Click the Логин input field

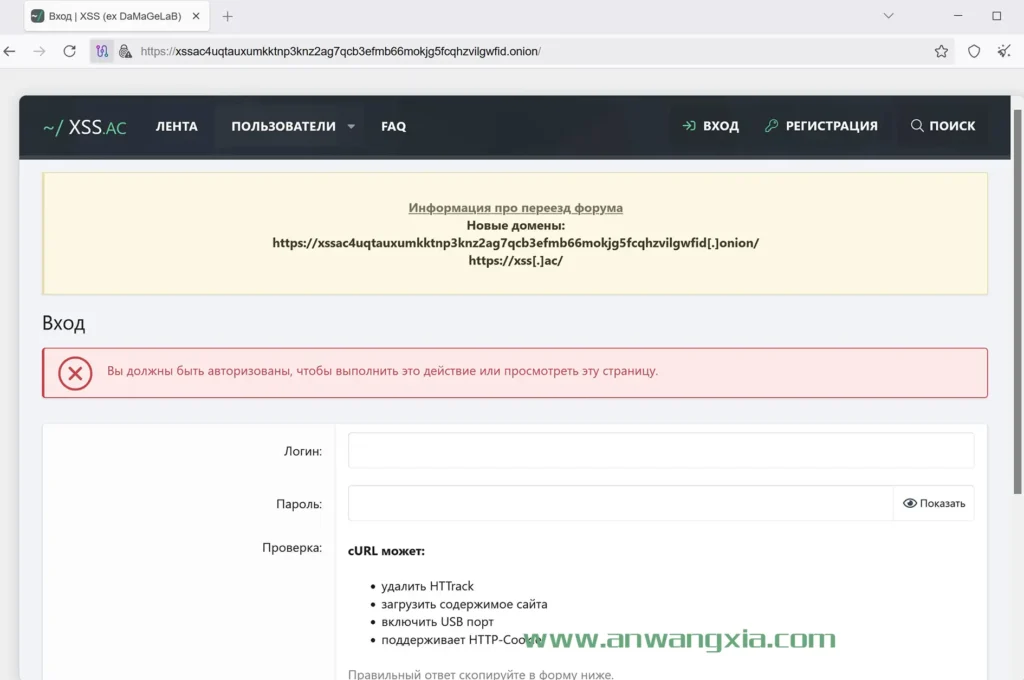point(660,451)
